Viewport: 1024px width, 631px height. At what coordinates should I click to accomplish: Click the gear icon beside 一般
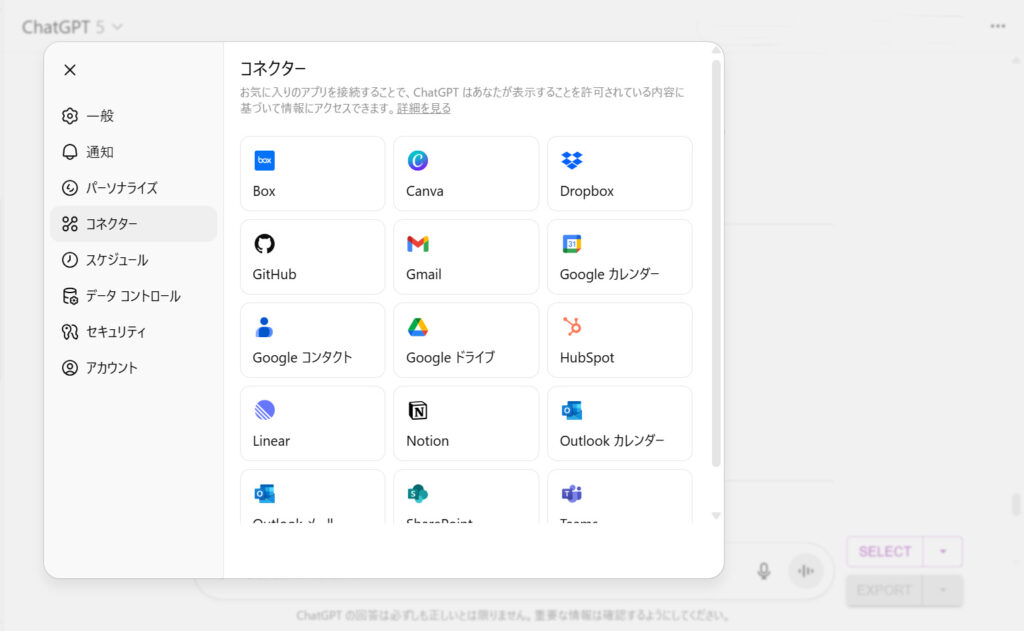70,116
